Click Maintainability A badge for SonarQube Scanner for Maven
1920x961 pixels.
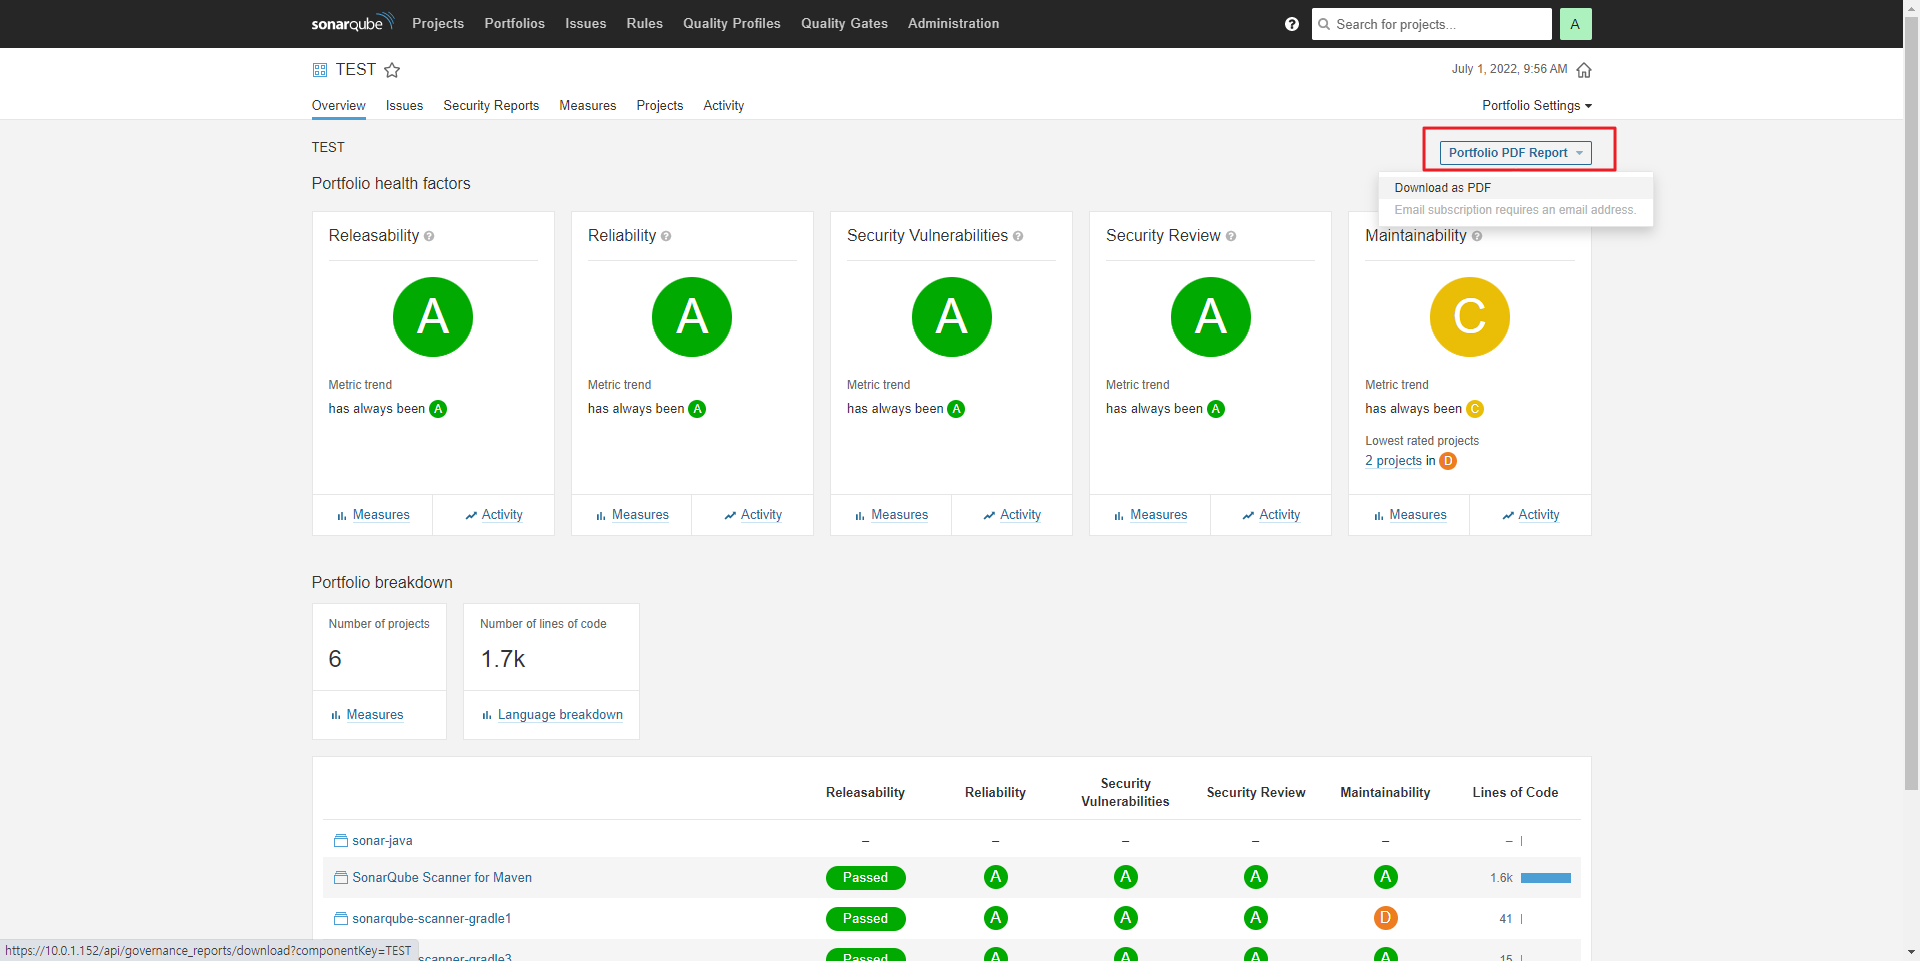pos(1385,877)
